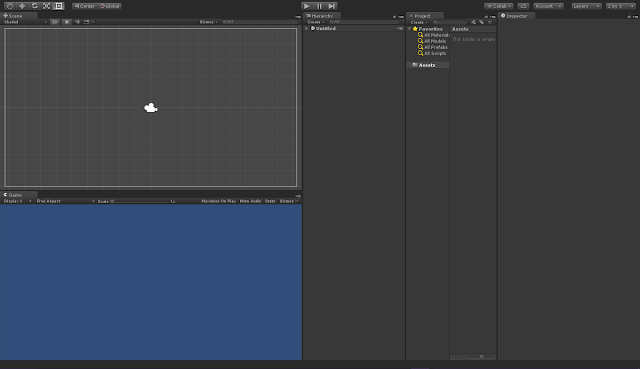Open the Untitled scene options menu
Image resolution: width=640 pixels, height=369 pixels.
click(x=400, y=29)
